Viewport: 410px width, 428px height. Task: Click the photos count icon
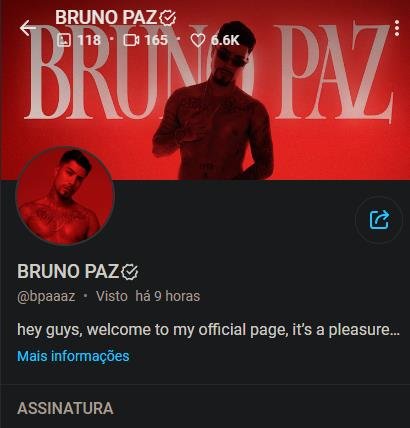[64, 40]
